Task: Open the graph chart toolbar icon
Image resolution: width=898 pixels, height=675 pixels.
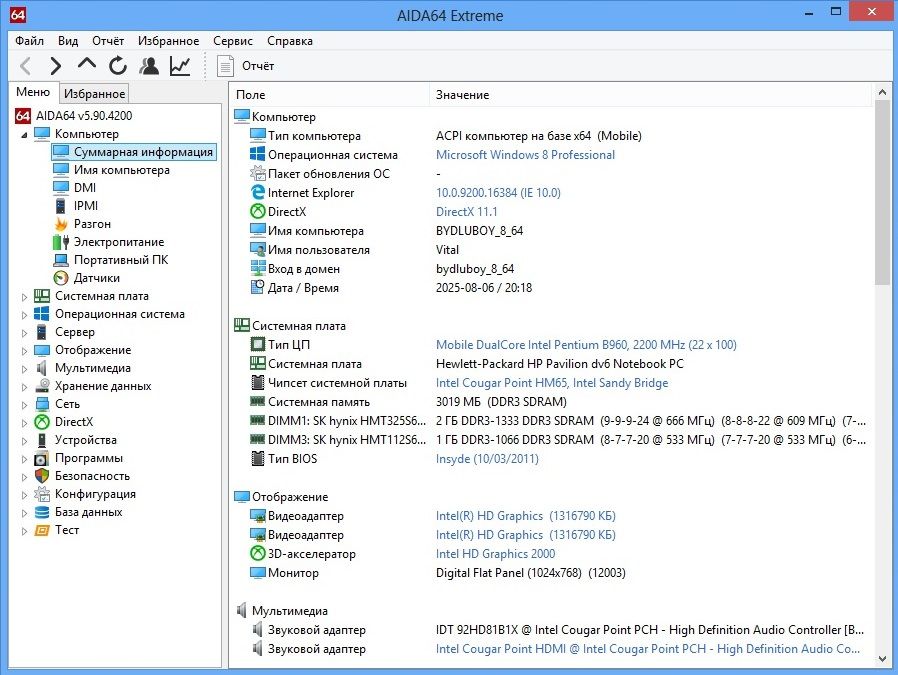Action: coord(180,66)
